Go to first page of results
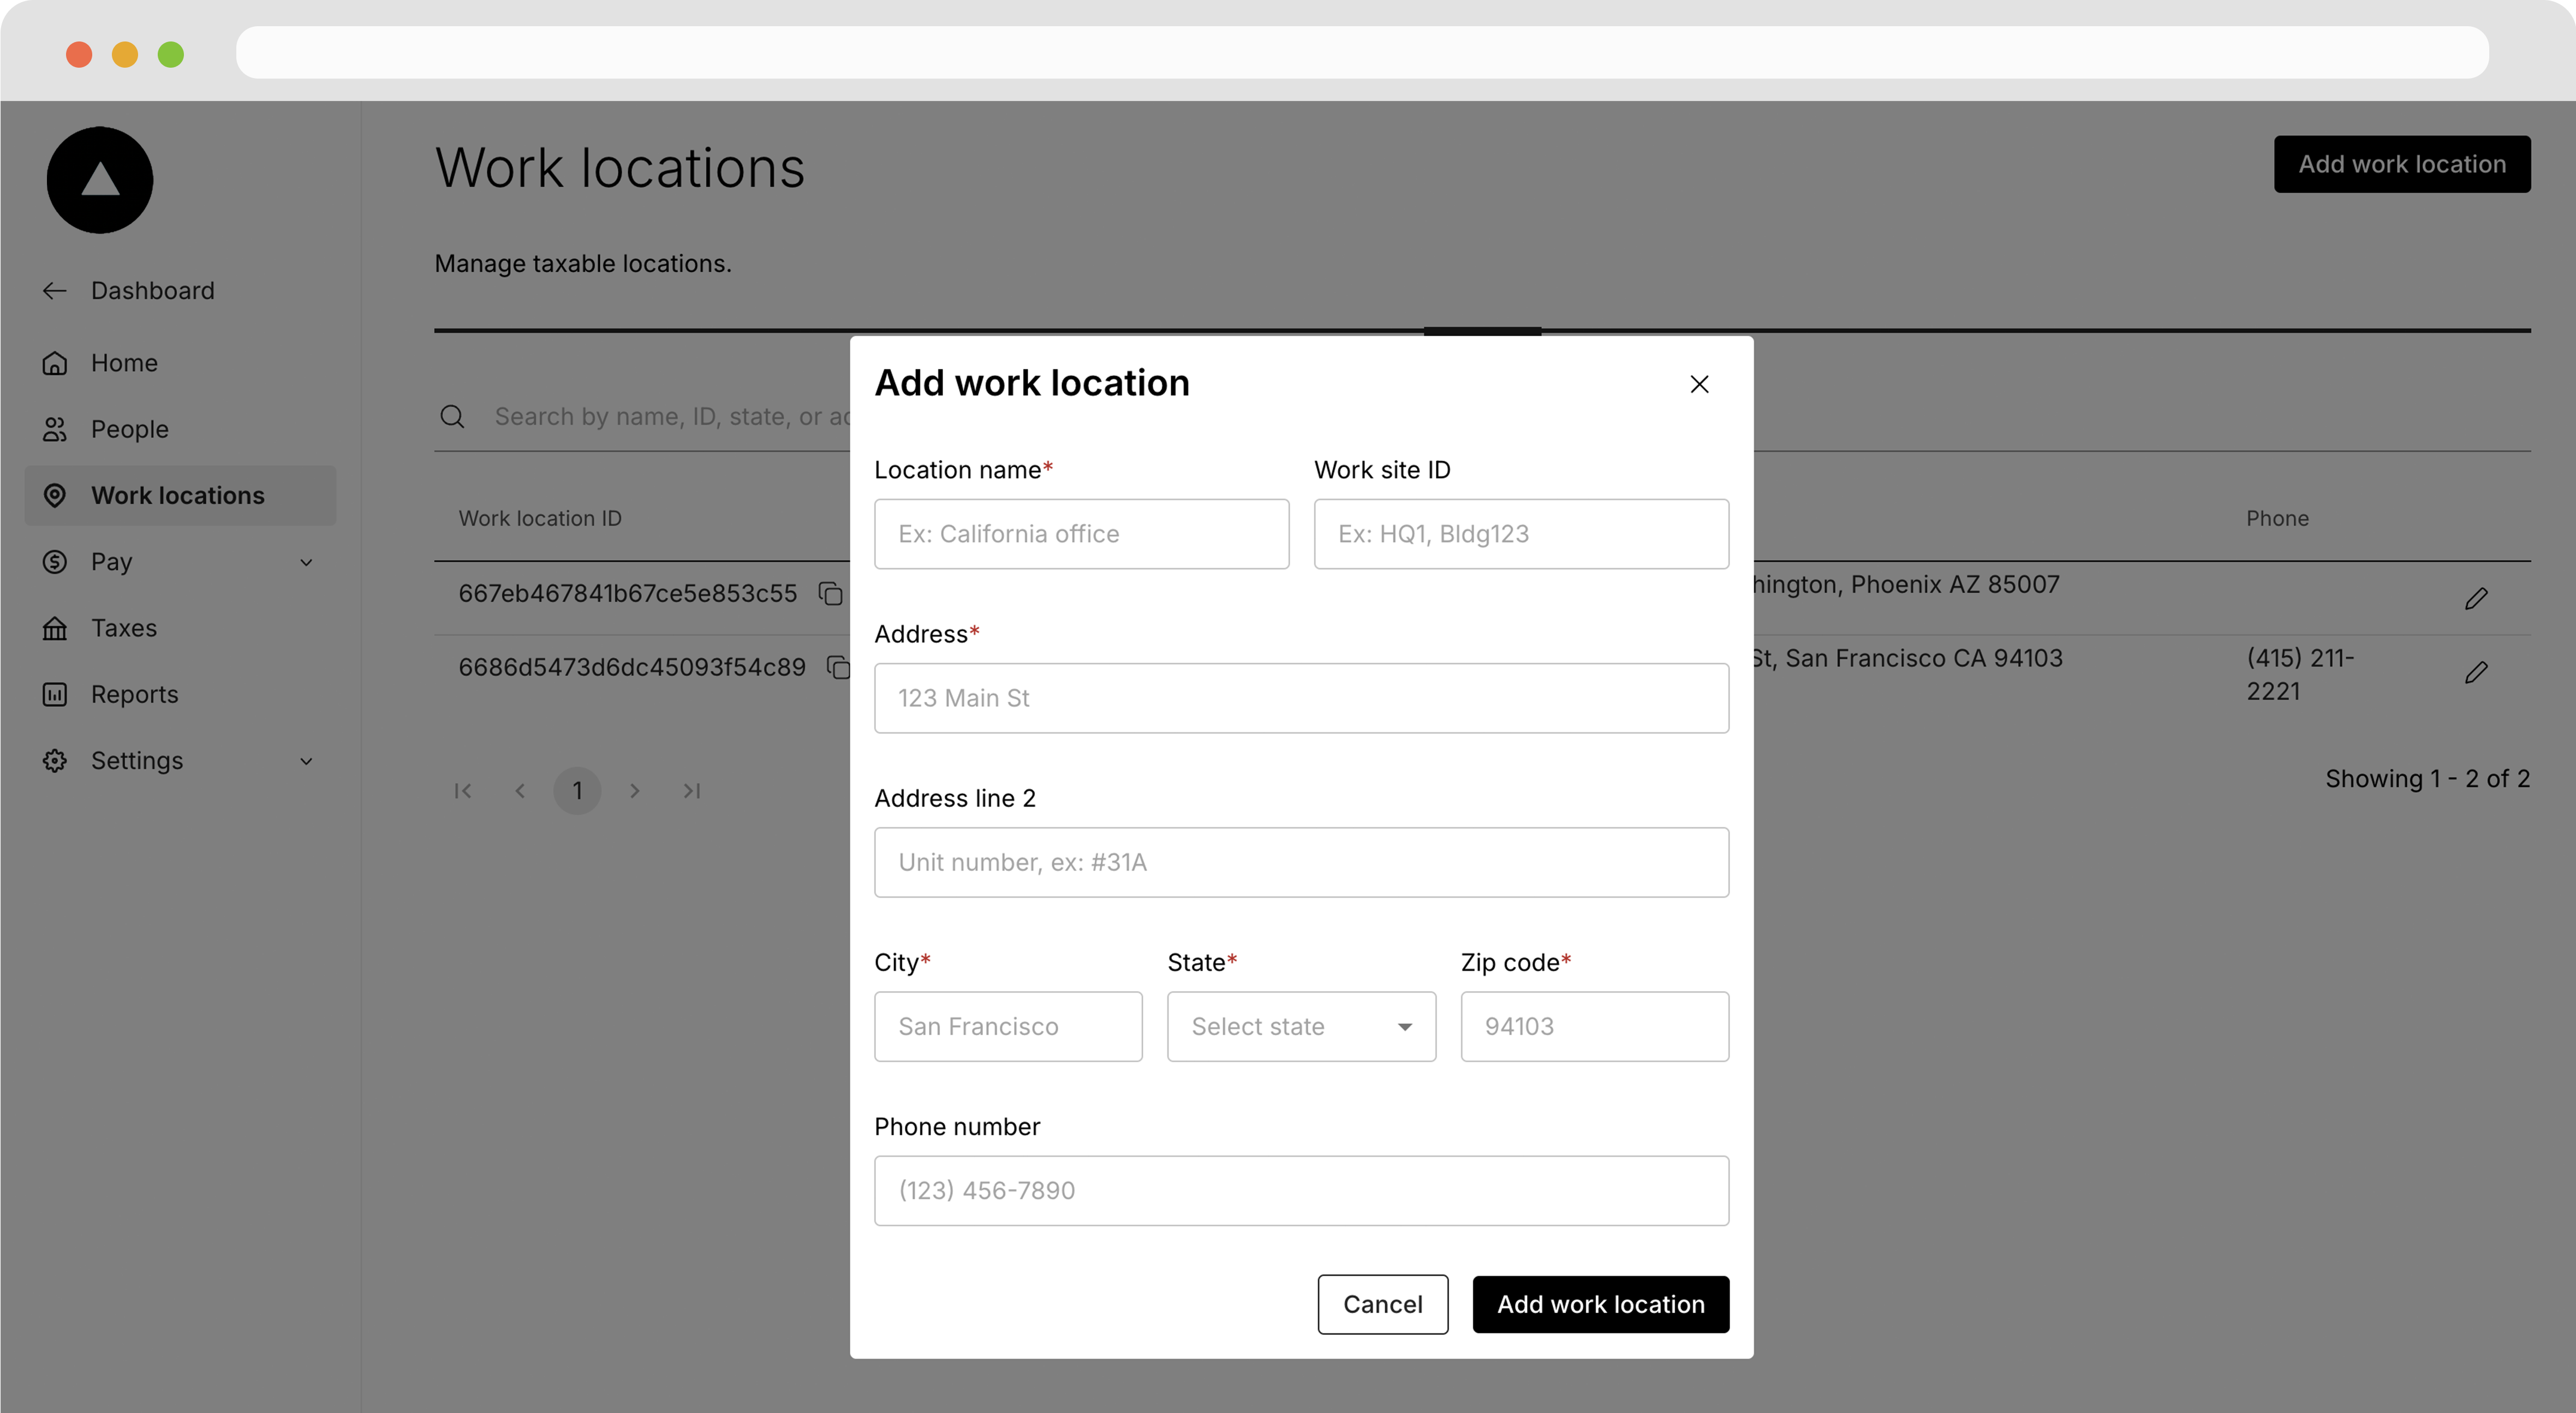This screenshot has width=2576, height=1413. click(x=463, y=791)
